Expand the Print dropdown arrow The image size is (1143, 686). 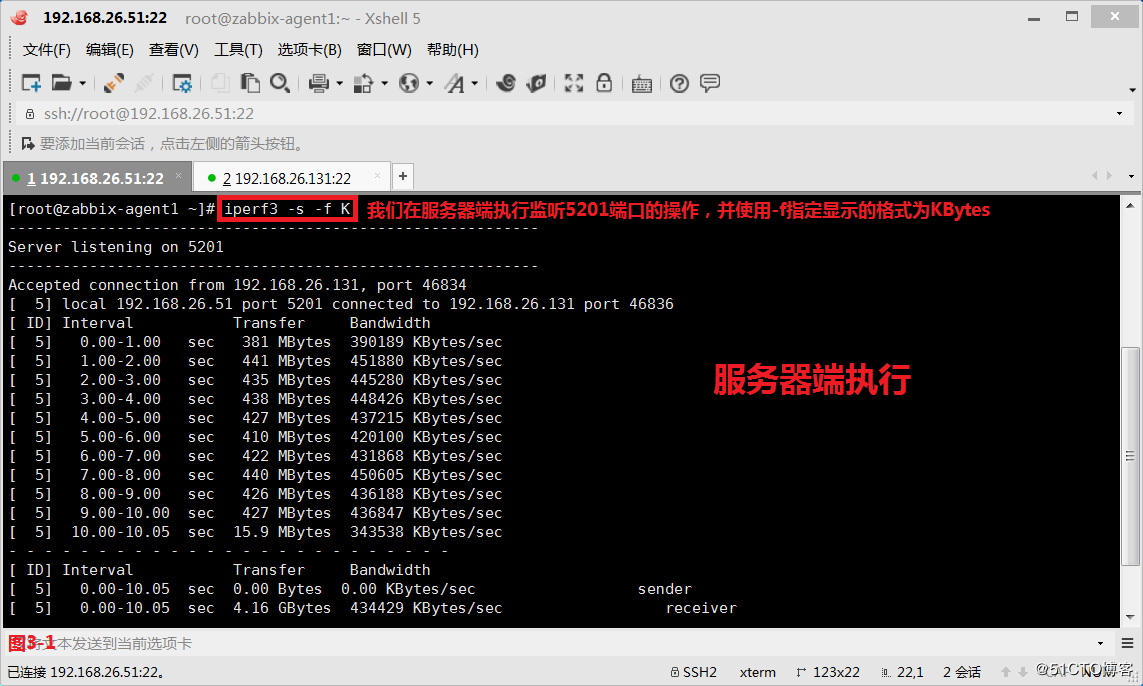340,84
